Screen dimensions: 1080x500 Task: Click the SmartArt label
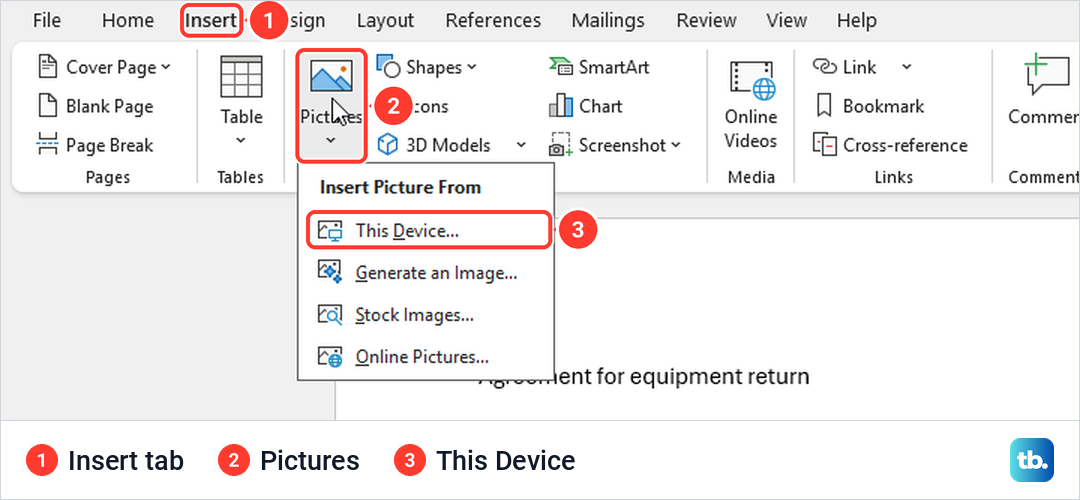click(614, 67)
